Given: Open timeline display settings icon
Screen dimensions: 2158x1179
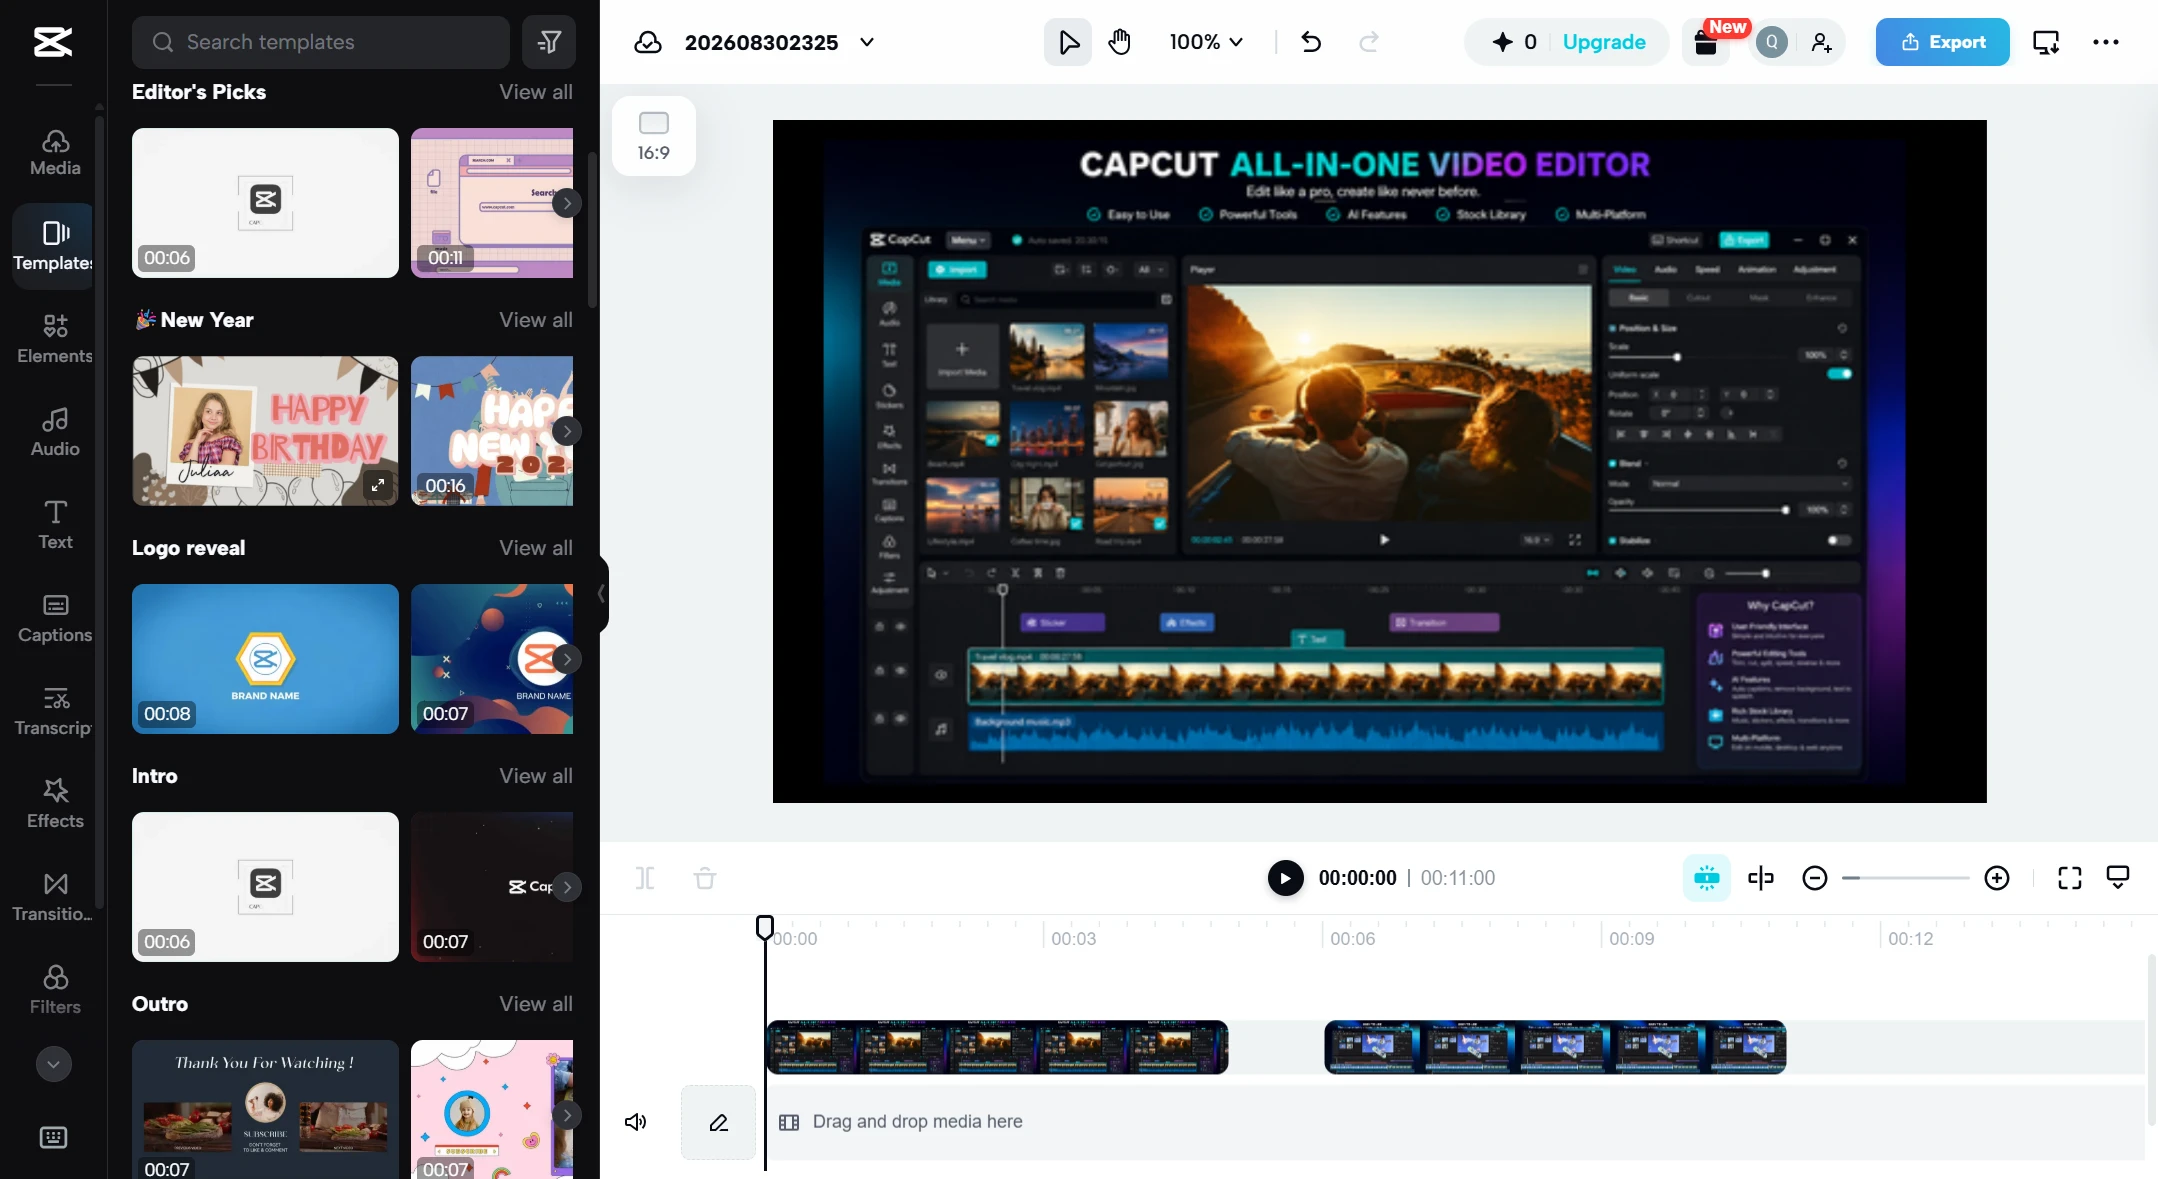Looking at the screenshot, I should pyautogui.click(x=2118, y=878).
